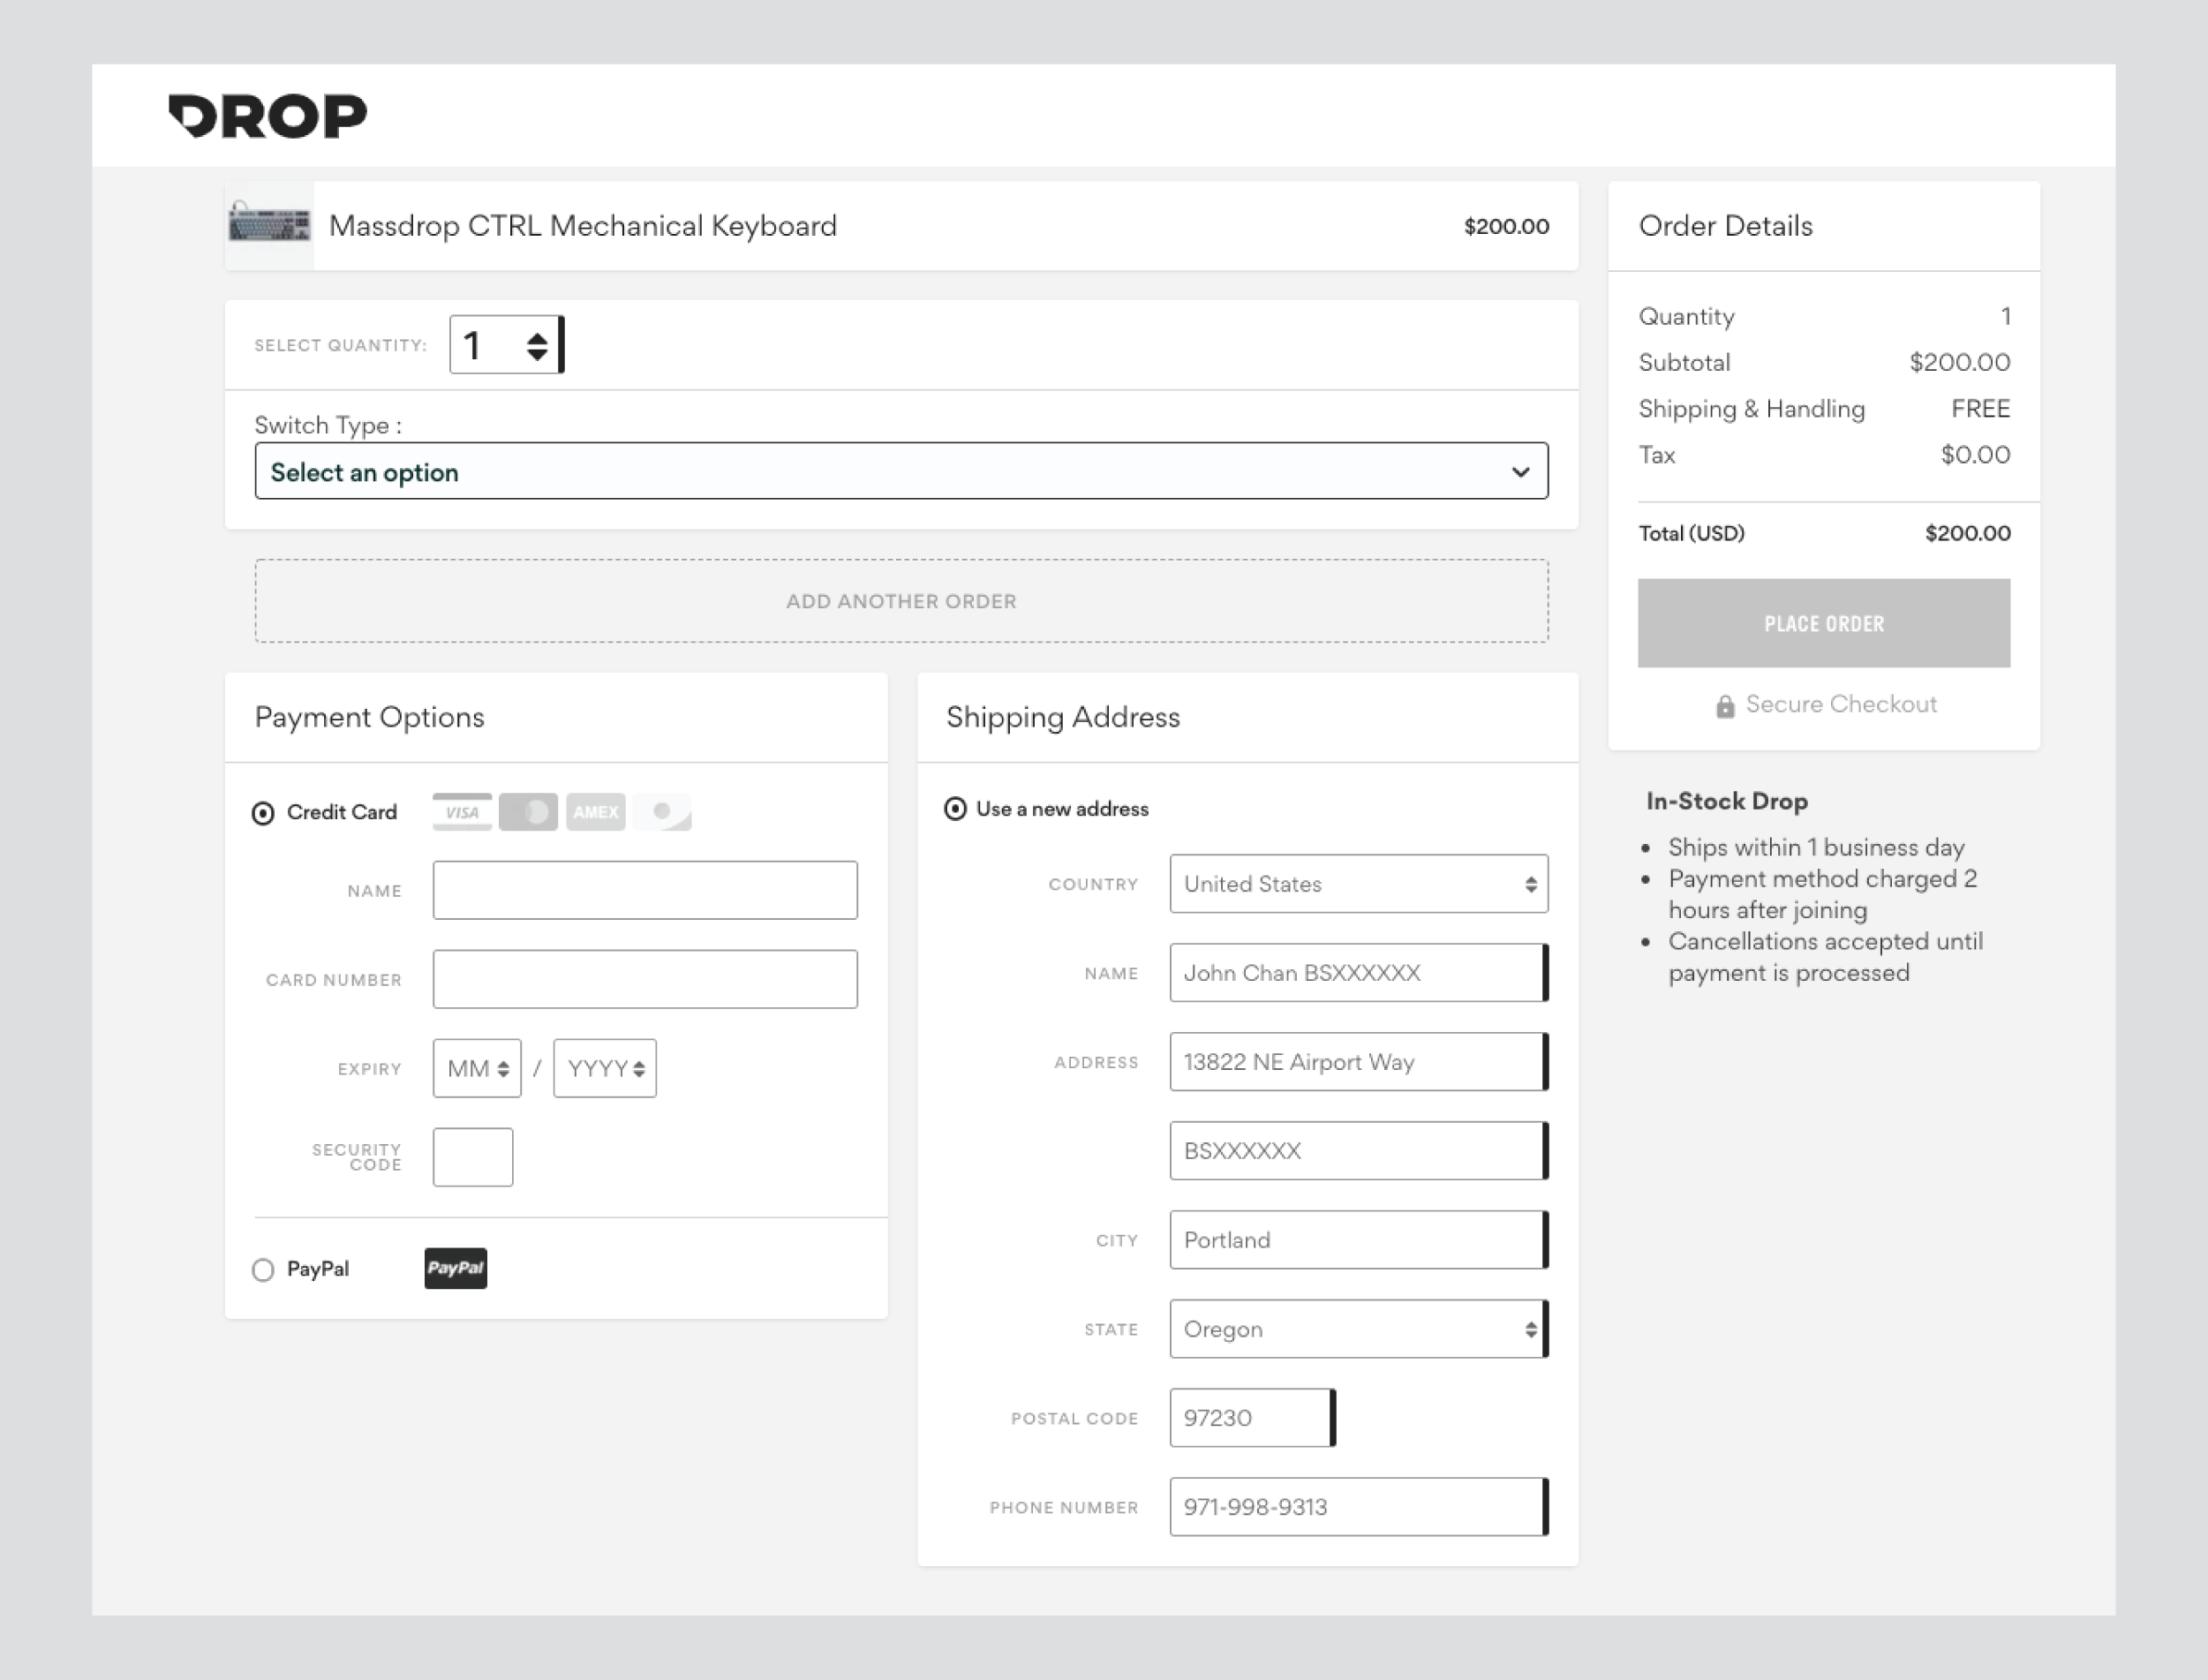Open the Switch Type dropdown

tap(901, 471)
